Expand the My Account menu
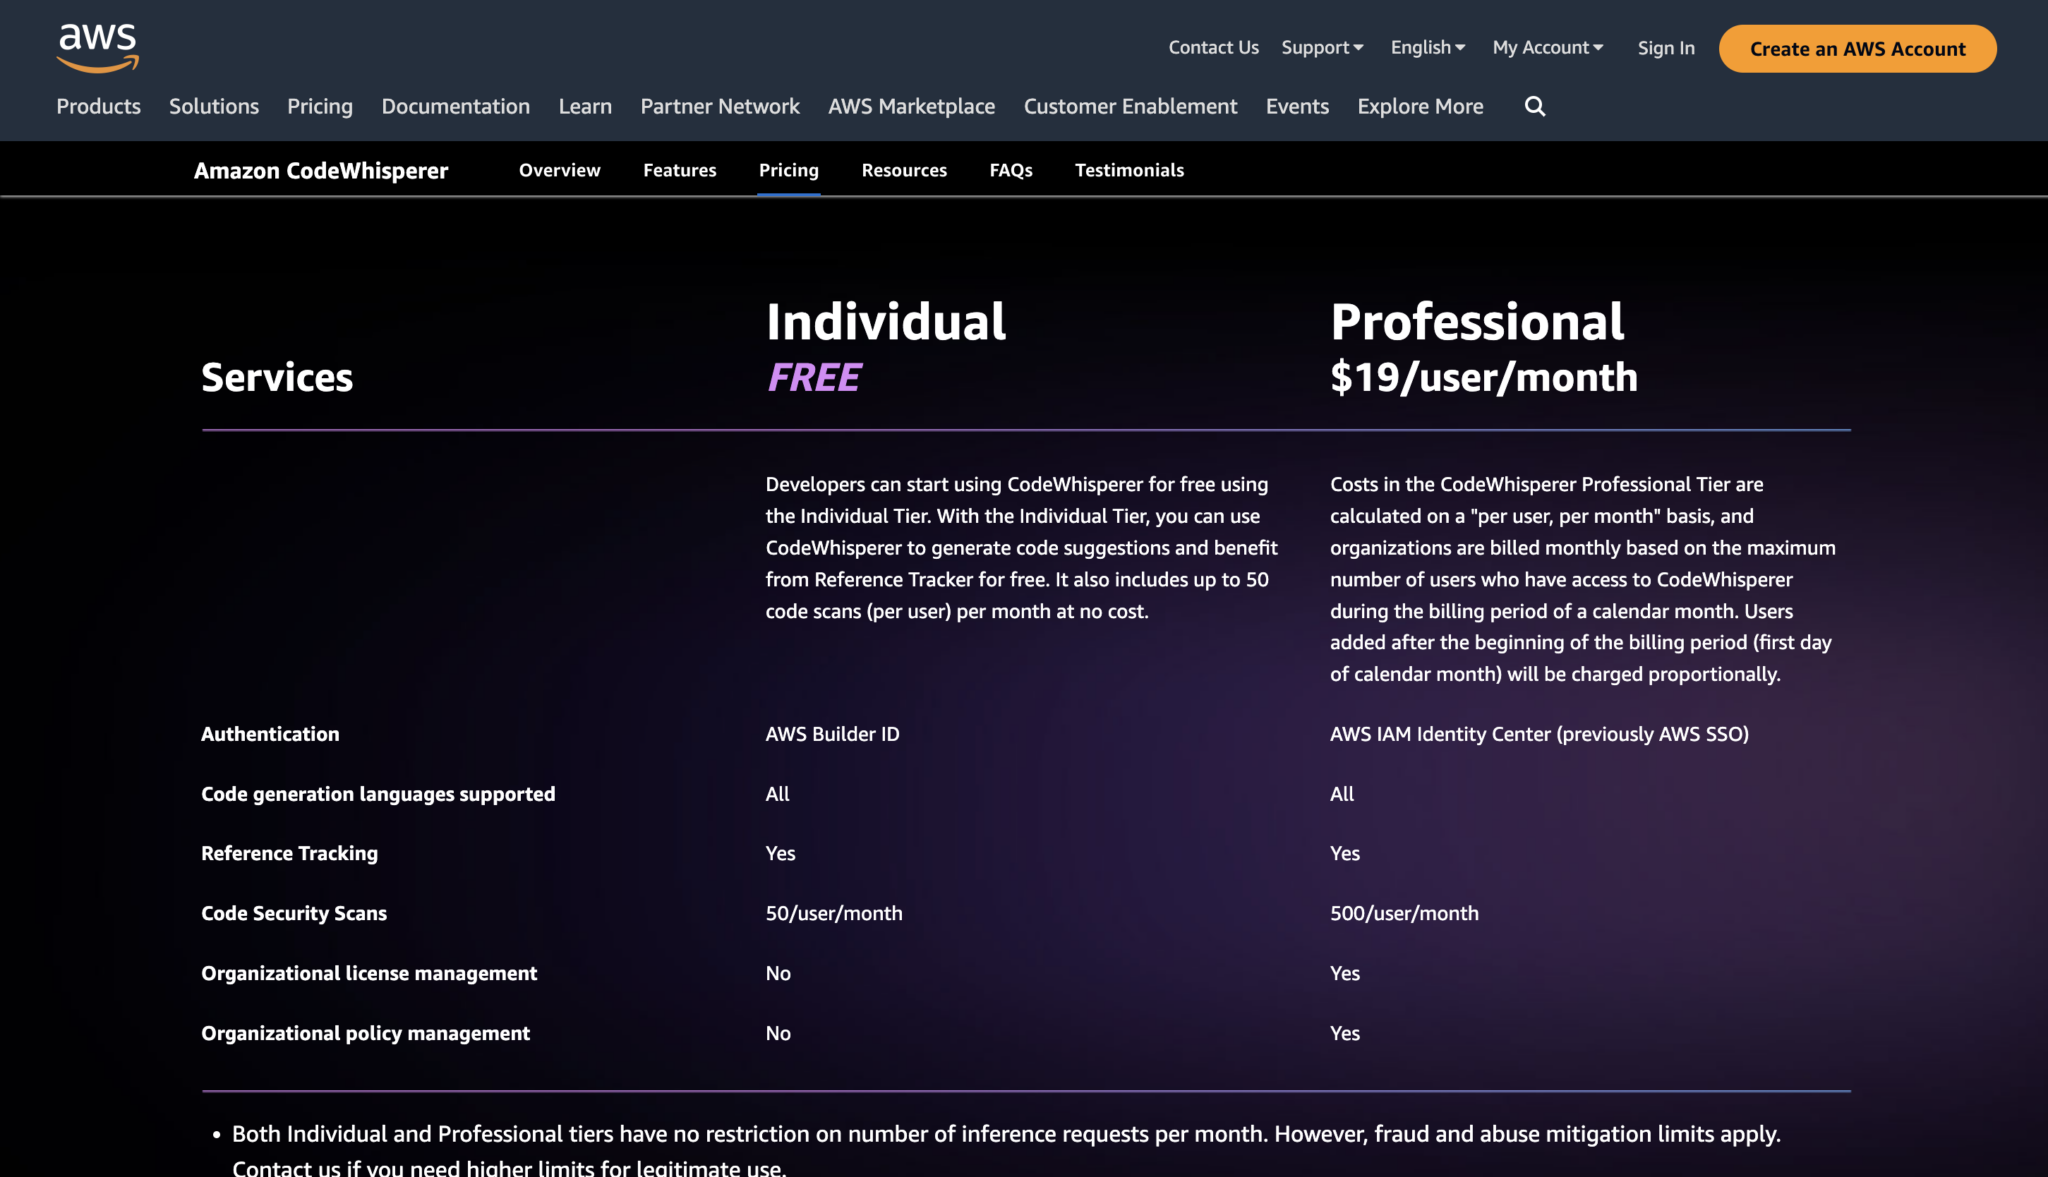Screen dimensions: 2048x1177 tap(1547, 47)
